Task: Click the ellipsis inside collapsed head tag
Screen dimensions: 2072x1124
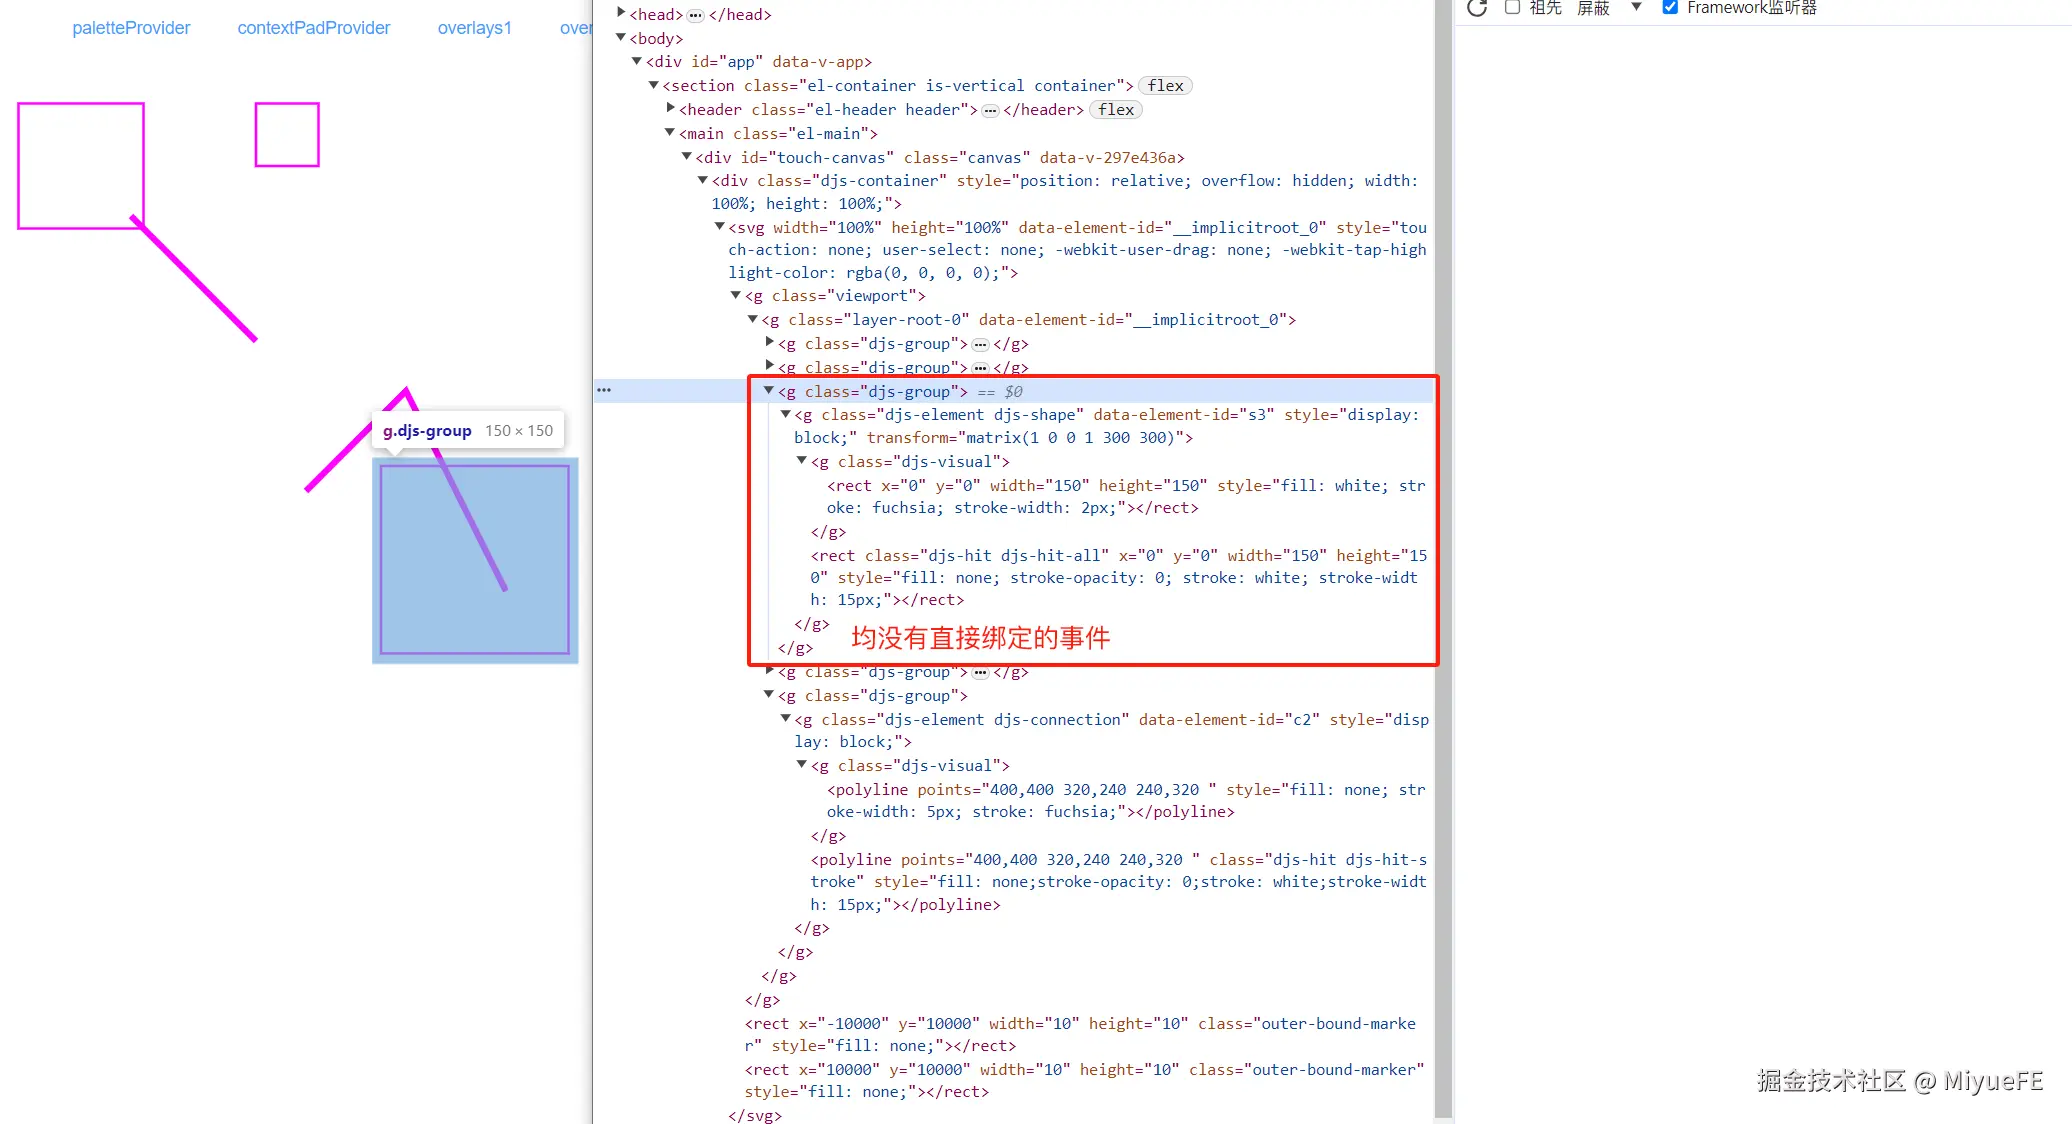Action: 695,15
